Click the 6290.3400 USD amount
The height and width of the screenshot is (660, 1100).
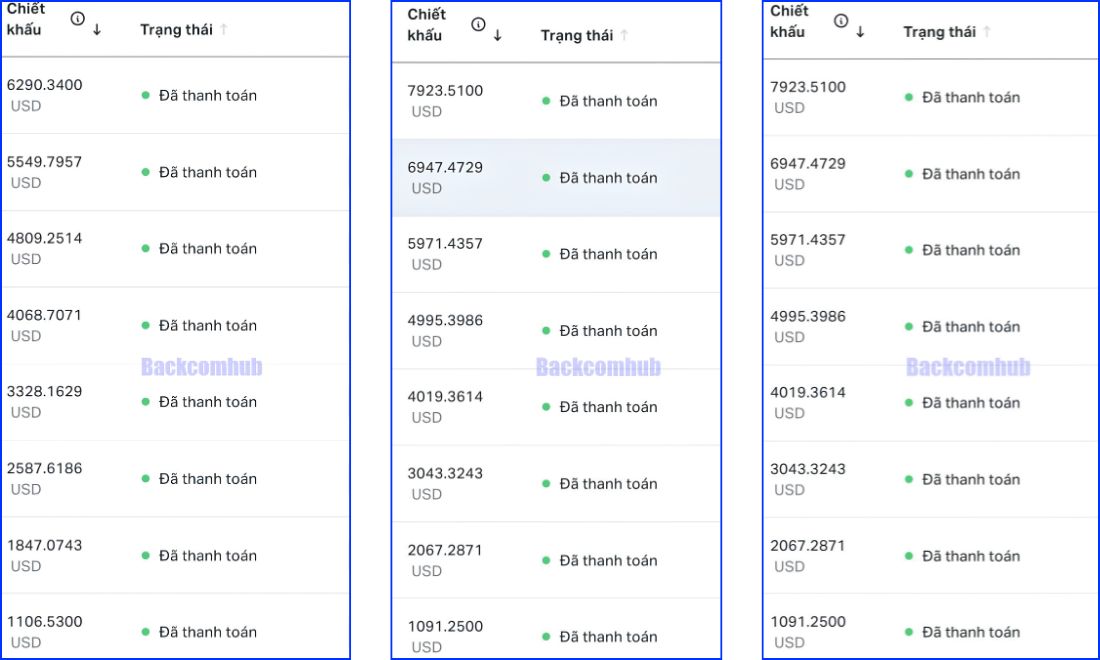pos(45,95)
